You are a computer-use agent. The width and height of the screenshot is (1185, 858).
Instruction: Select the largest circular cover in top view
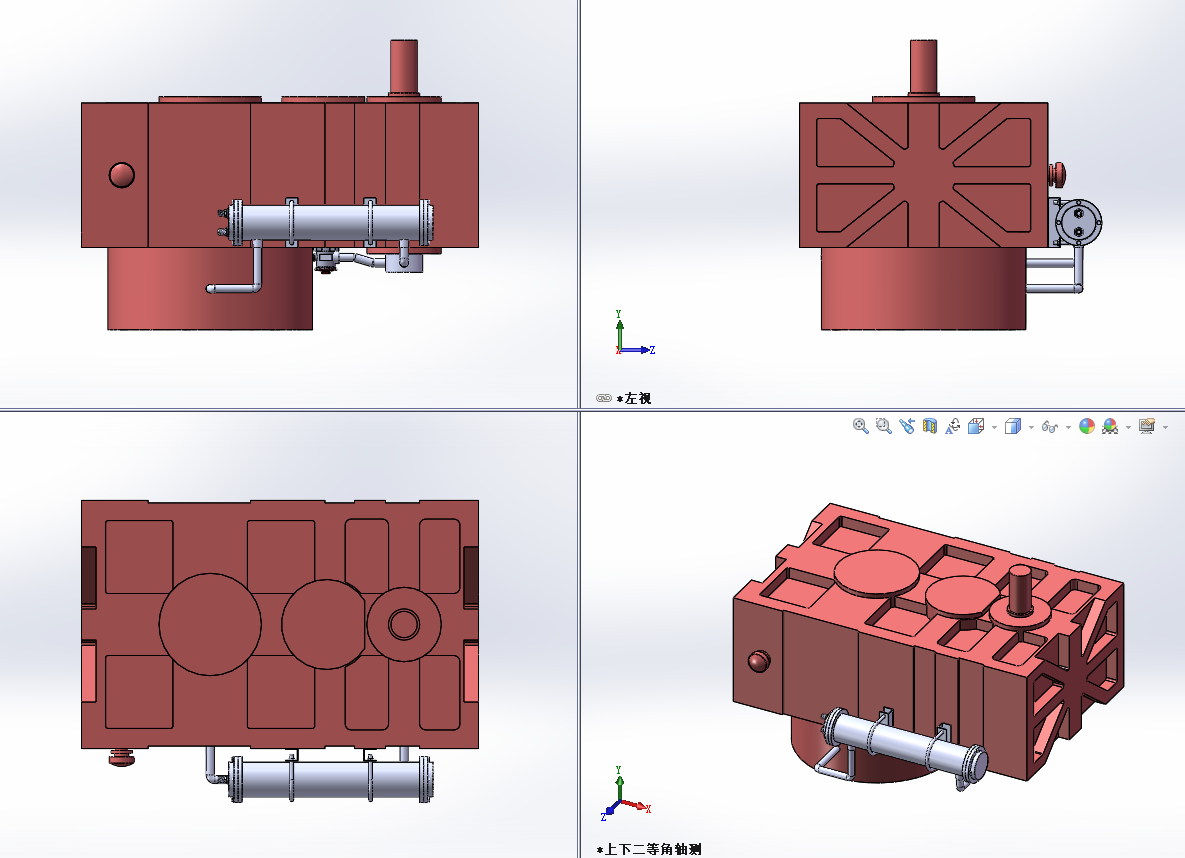[x=210, y=624]
